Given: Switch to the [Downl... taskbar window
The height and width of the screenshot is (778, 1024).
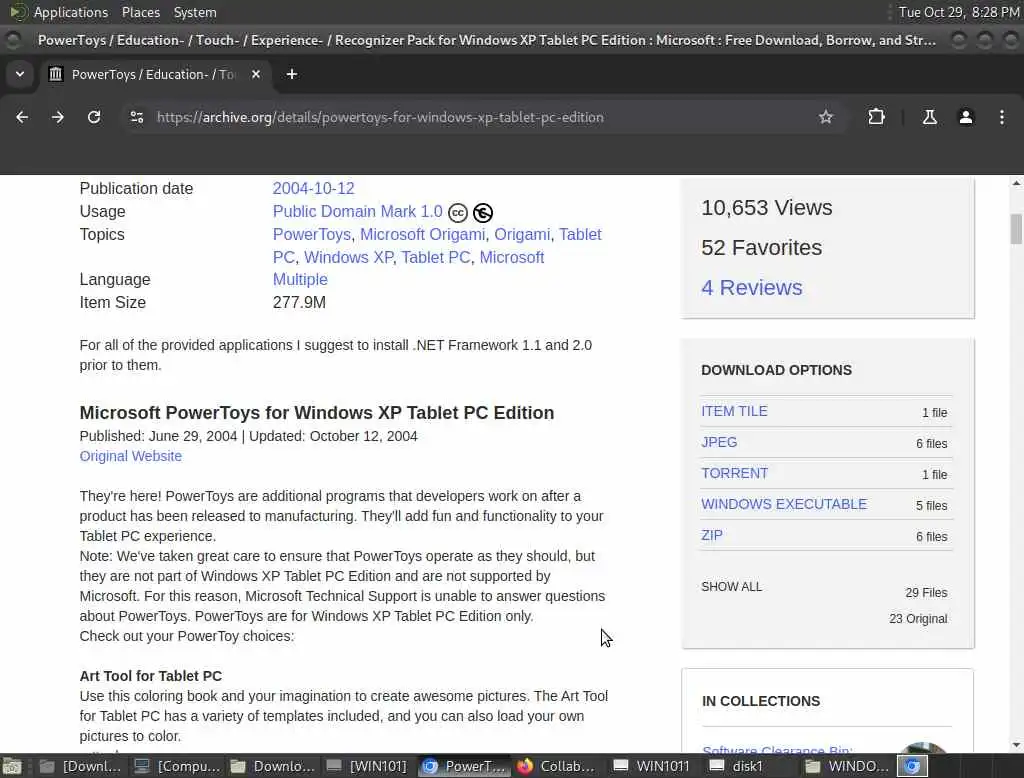Looking at the screenshot, I should pos(80,766).
